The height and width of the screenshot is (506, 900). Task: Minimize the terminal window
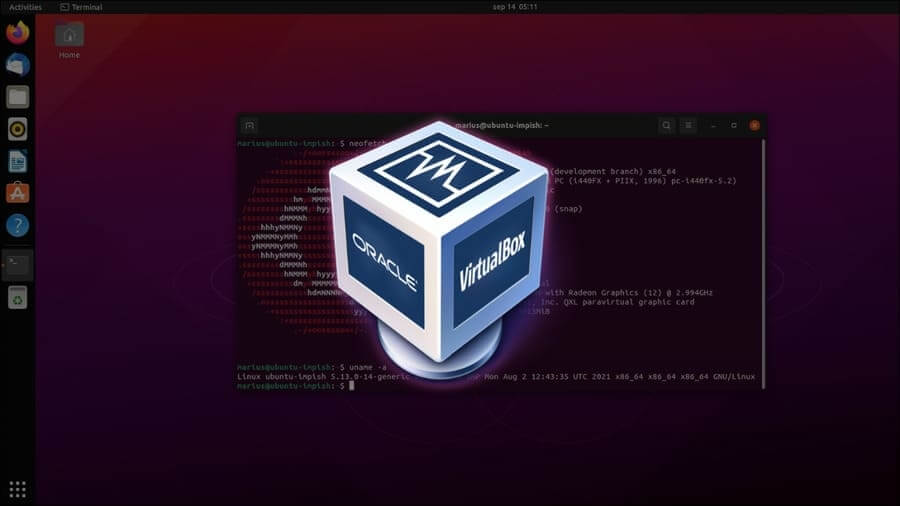point(713,126)
